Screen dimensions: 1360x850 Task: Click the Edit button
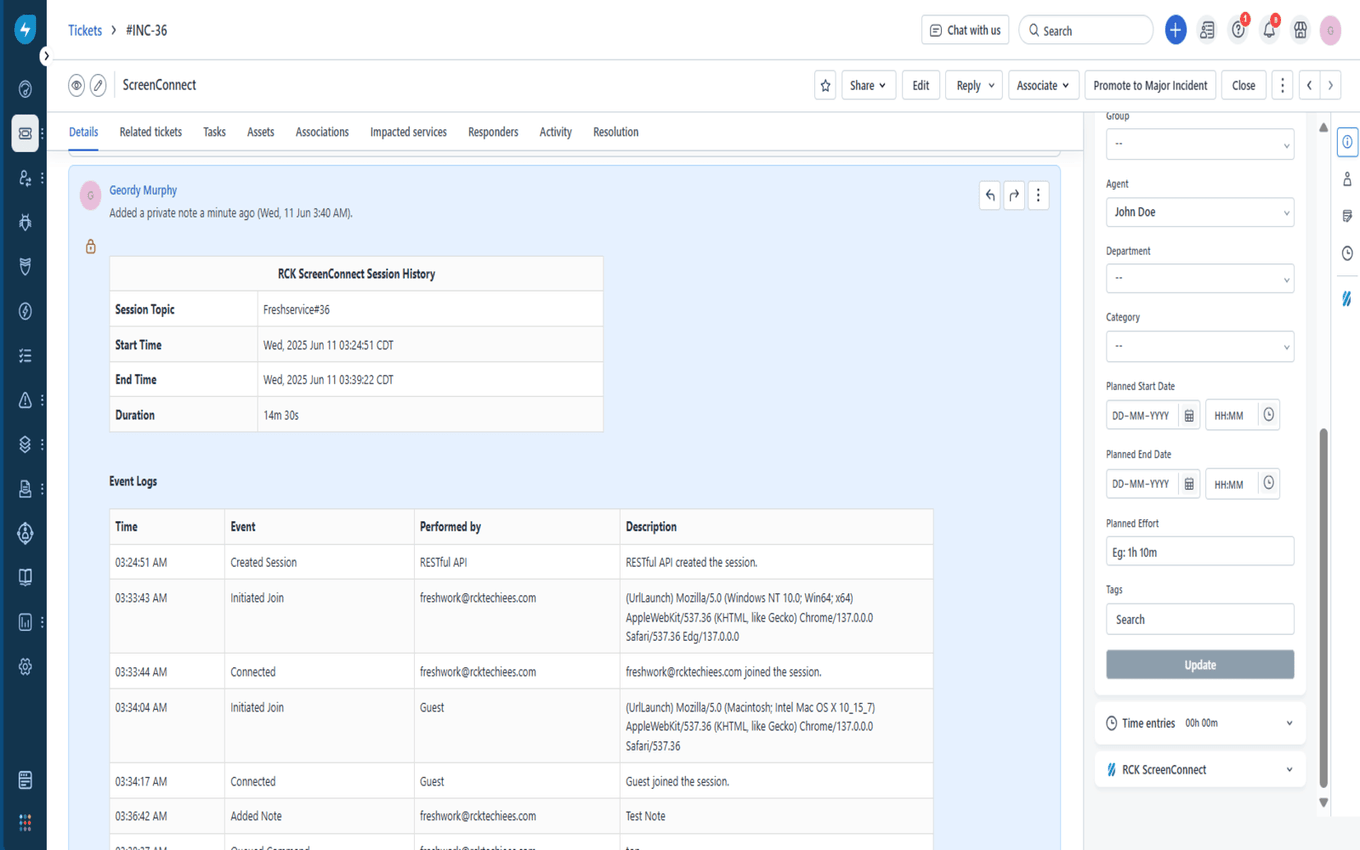click(921, 86)
